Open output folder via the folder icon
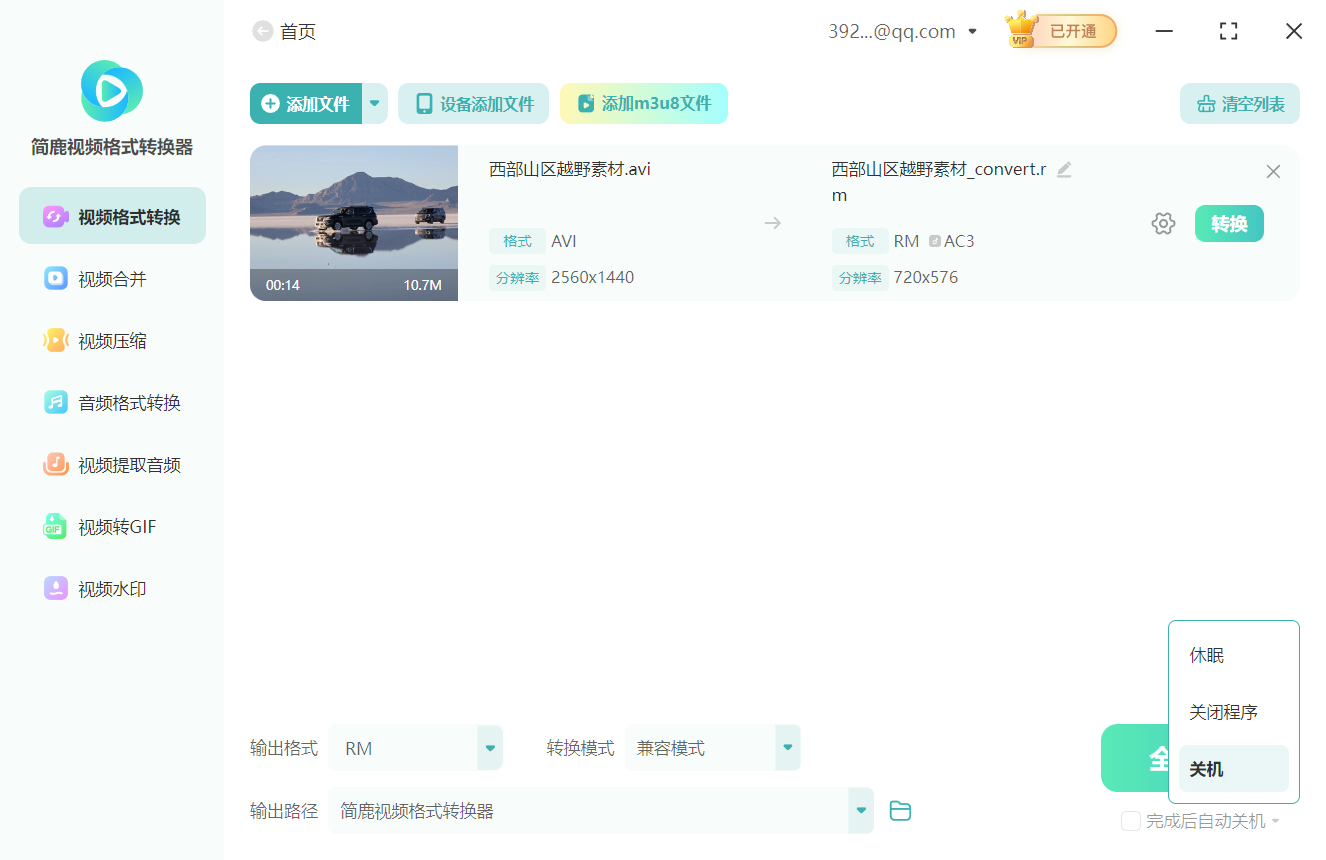Viewport: 1326px width, 860px height. [x=900, y=810]
